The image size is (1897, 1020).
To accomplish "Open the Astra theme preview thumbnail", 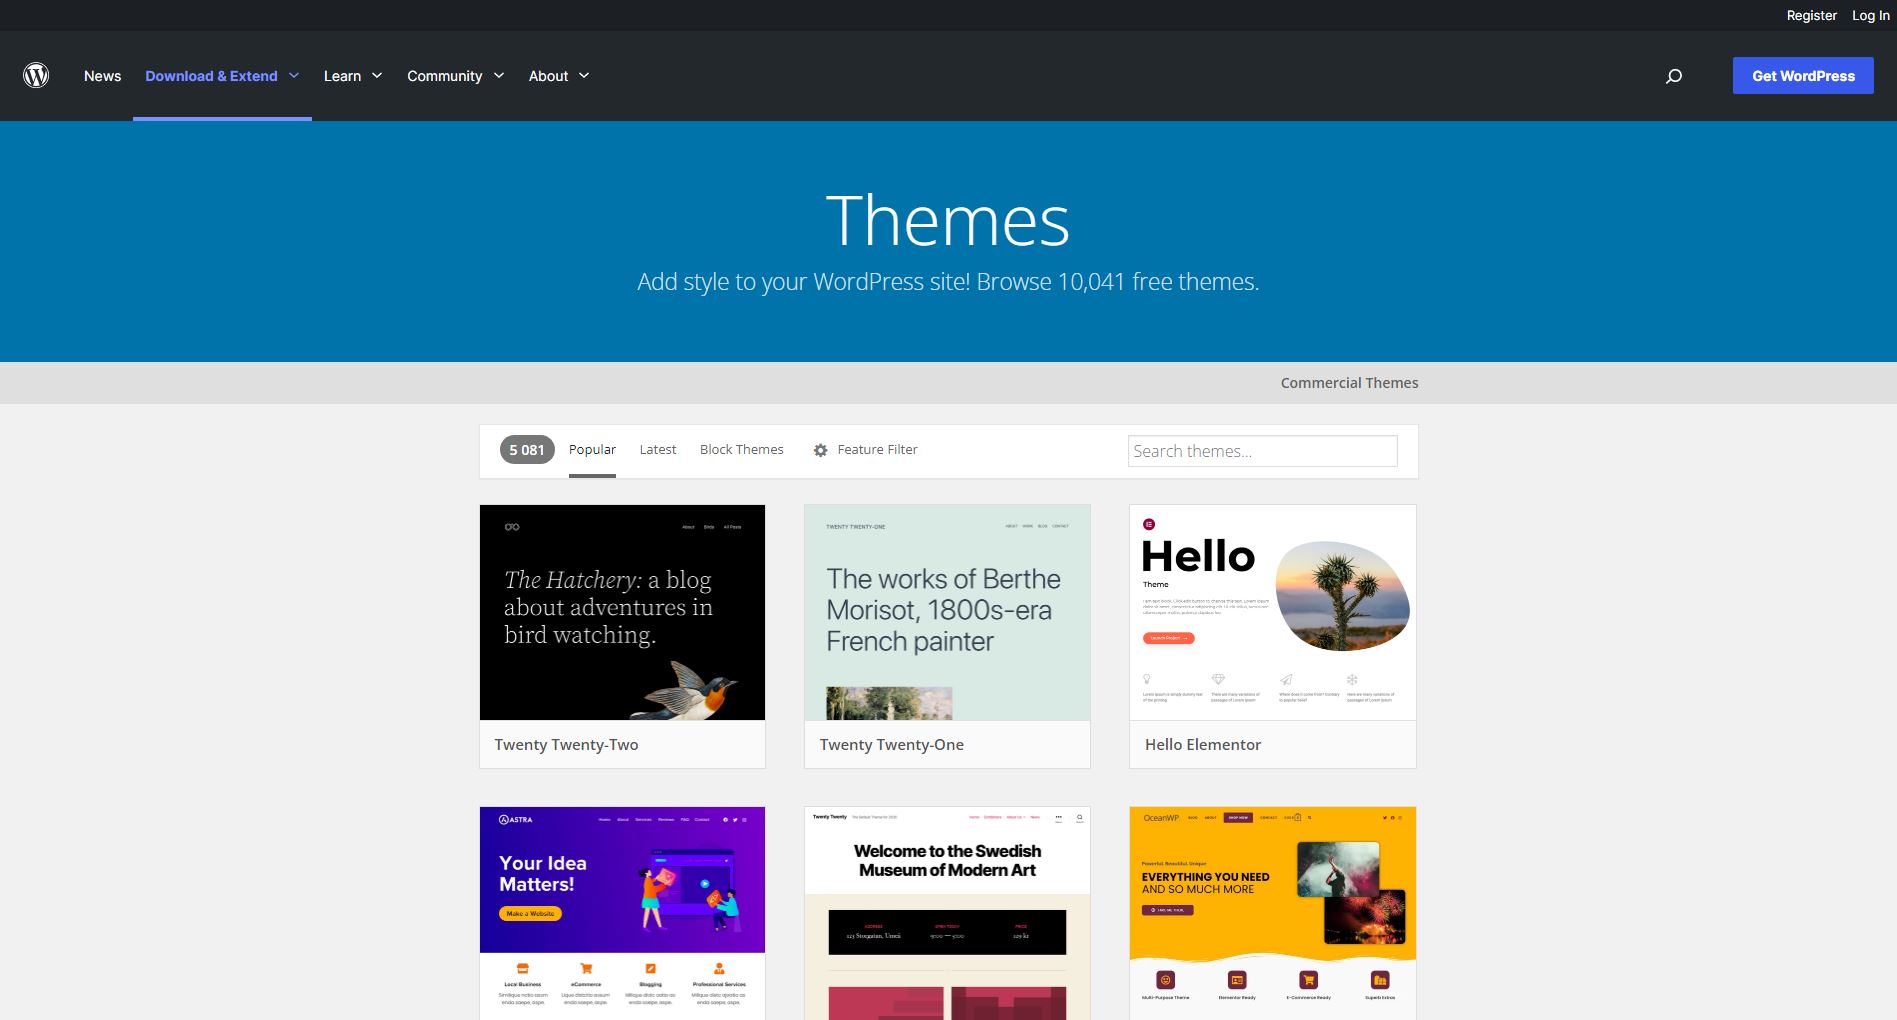I will [622, 913].
